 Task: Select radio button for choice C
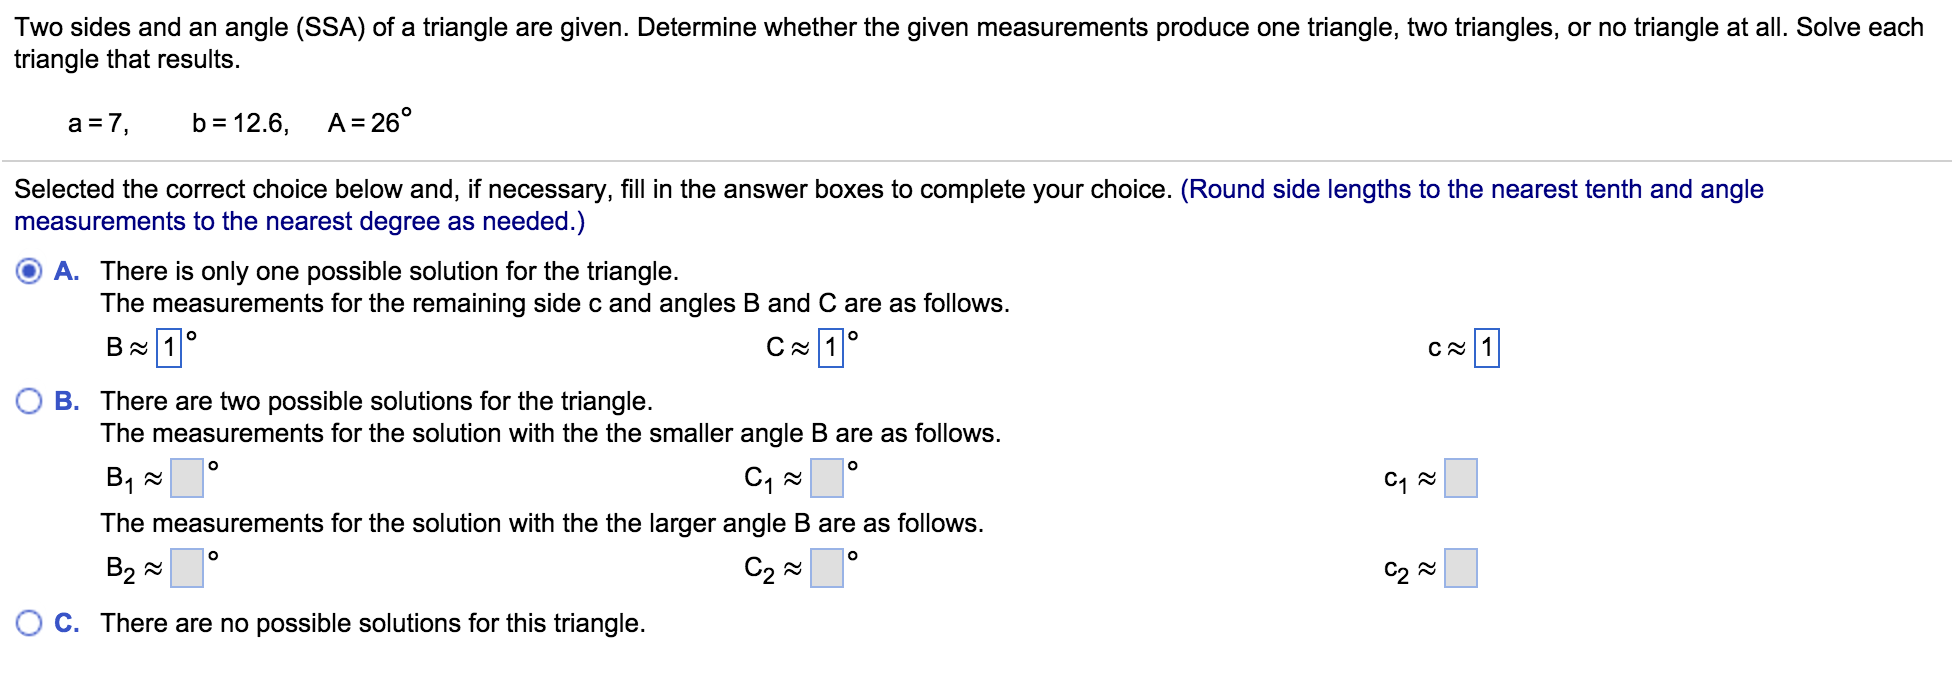coord(27,622)
